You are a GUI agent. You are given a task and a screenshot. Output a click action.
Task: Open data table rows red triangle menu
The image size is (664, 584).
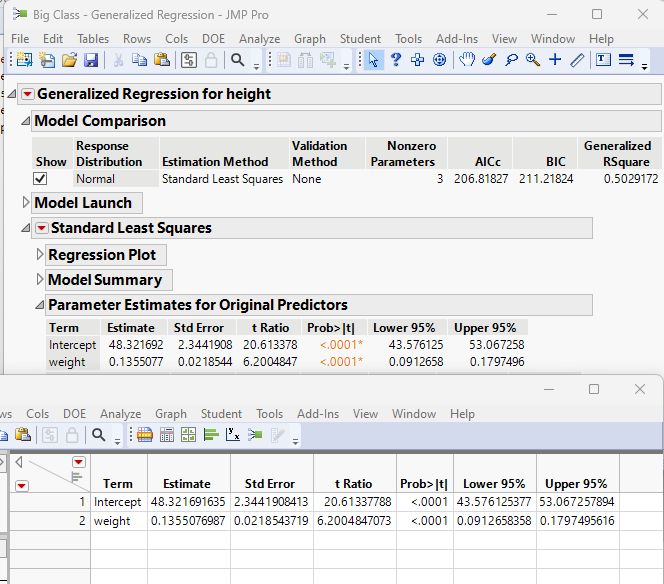tap(22, 485)
